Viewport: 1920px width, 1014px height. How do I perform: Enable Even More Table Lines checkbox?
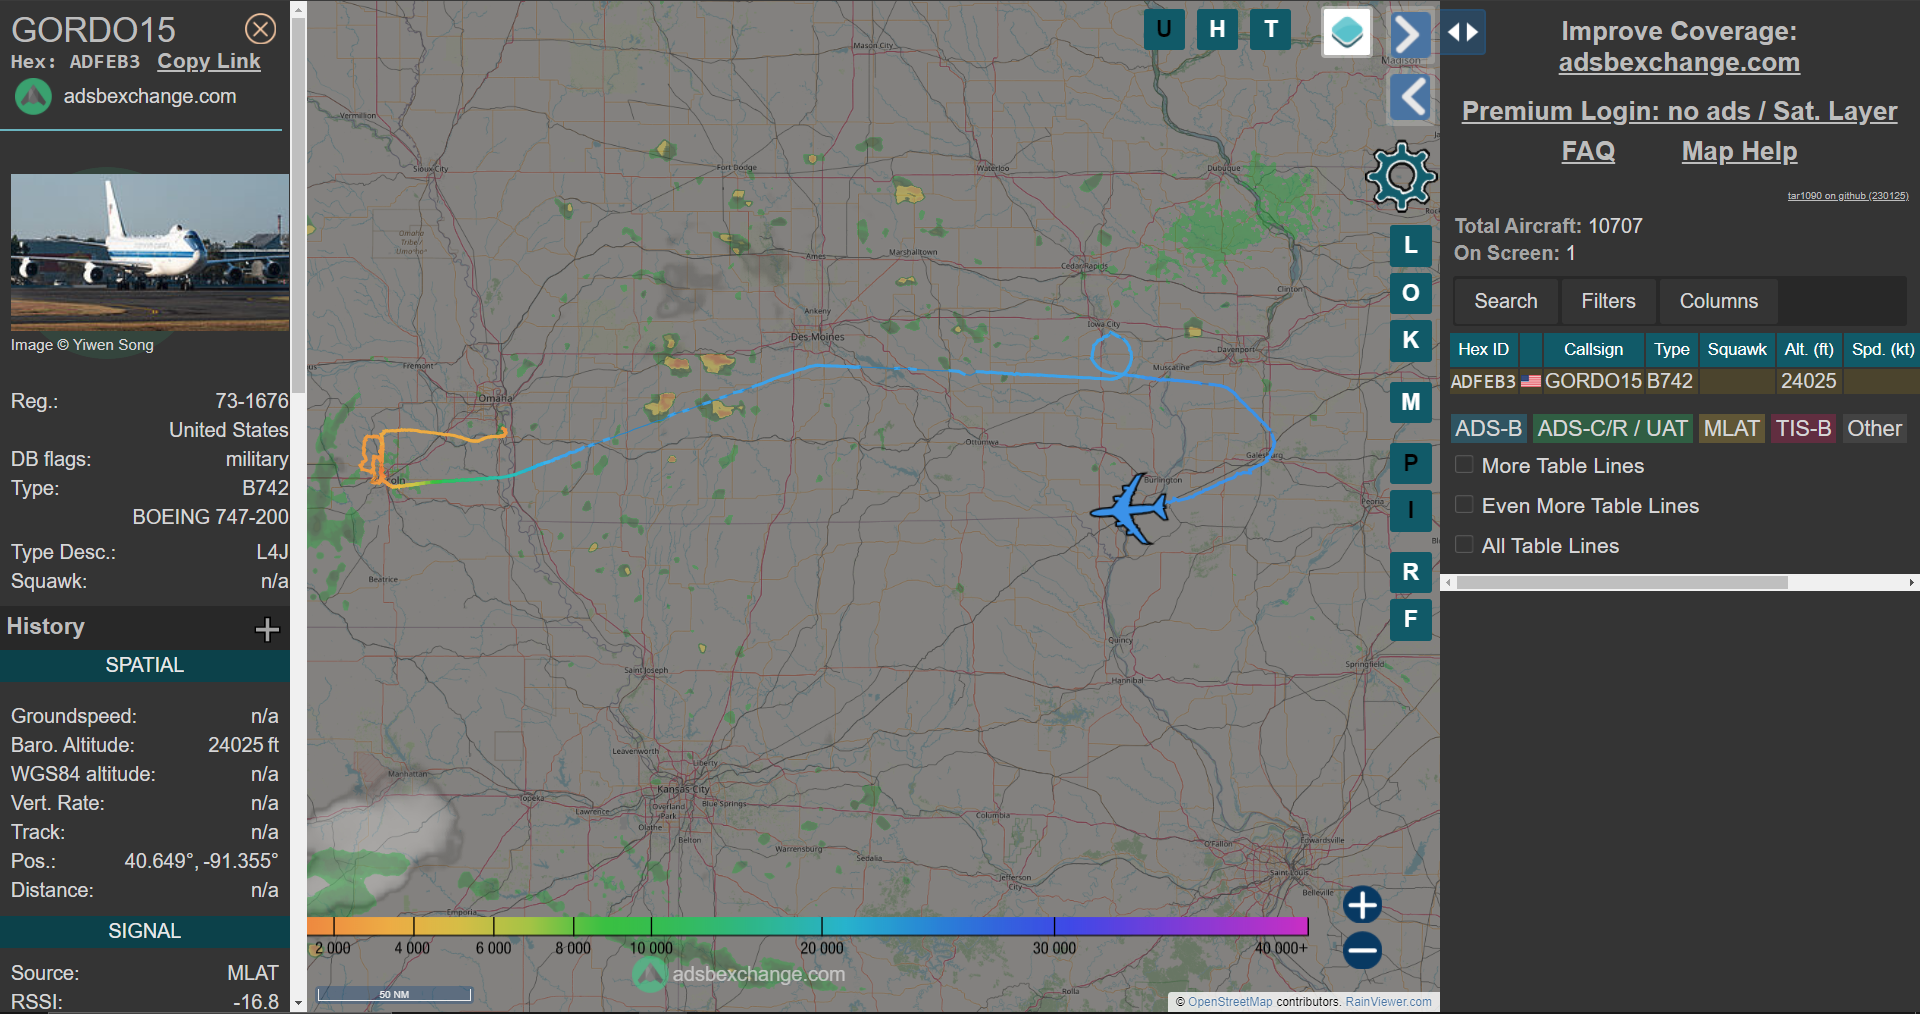[1464, 505]
